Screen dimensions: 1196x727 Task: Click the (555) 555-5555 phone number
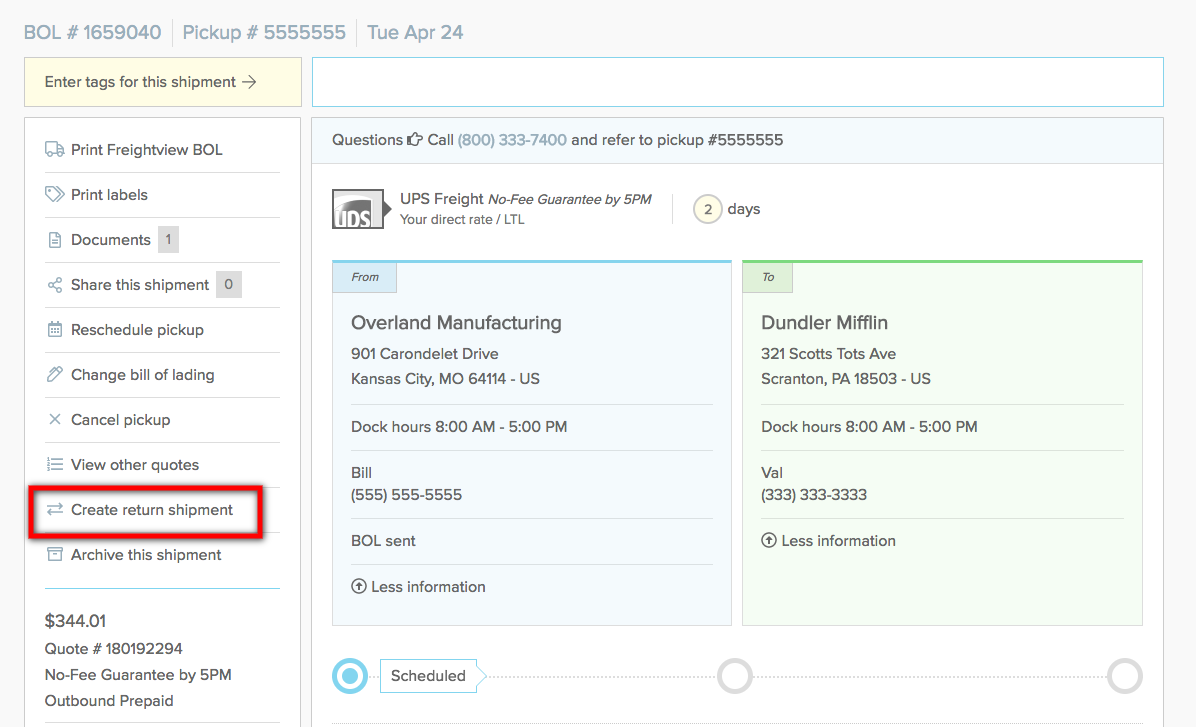point(407,495)
